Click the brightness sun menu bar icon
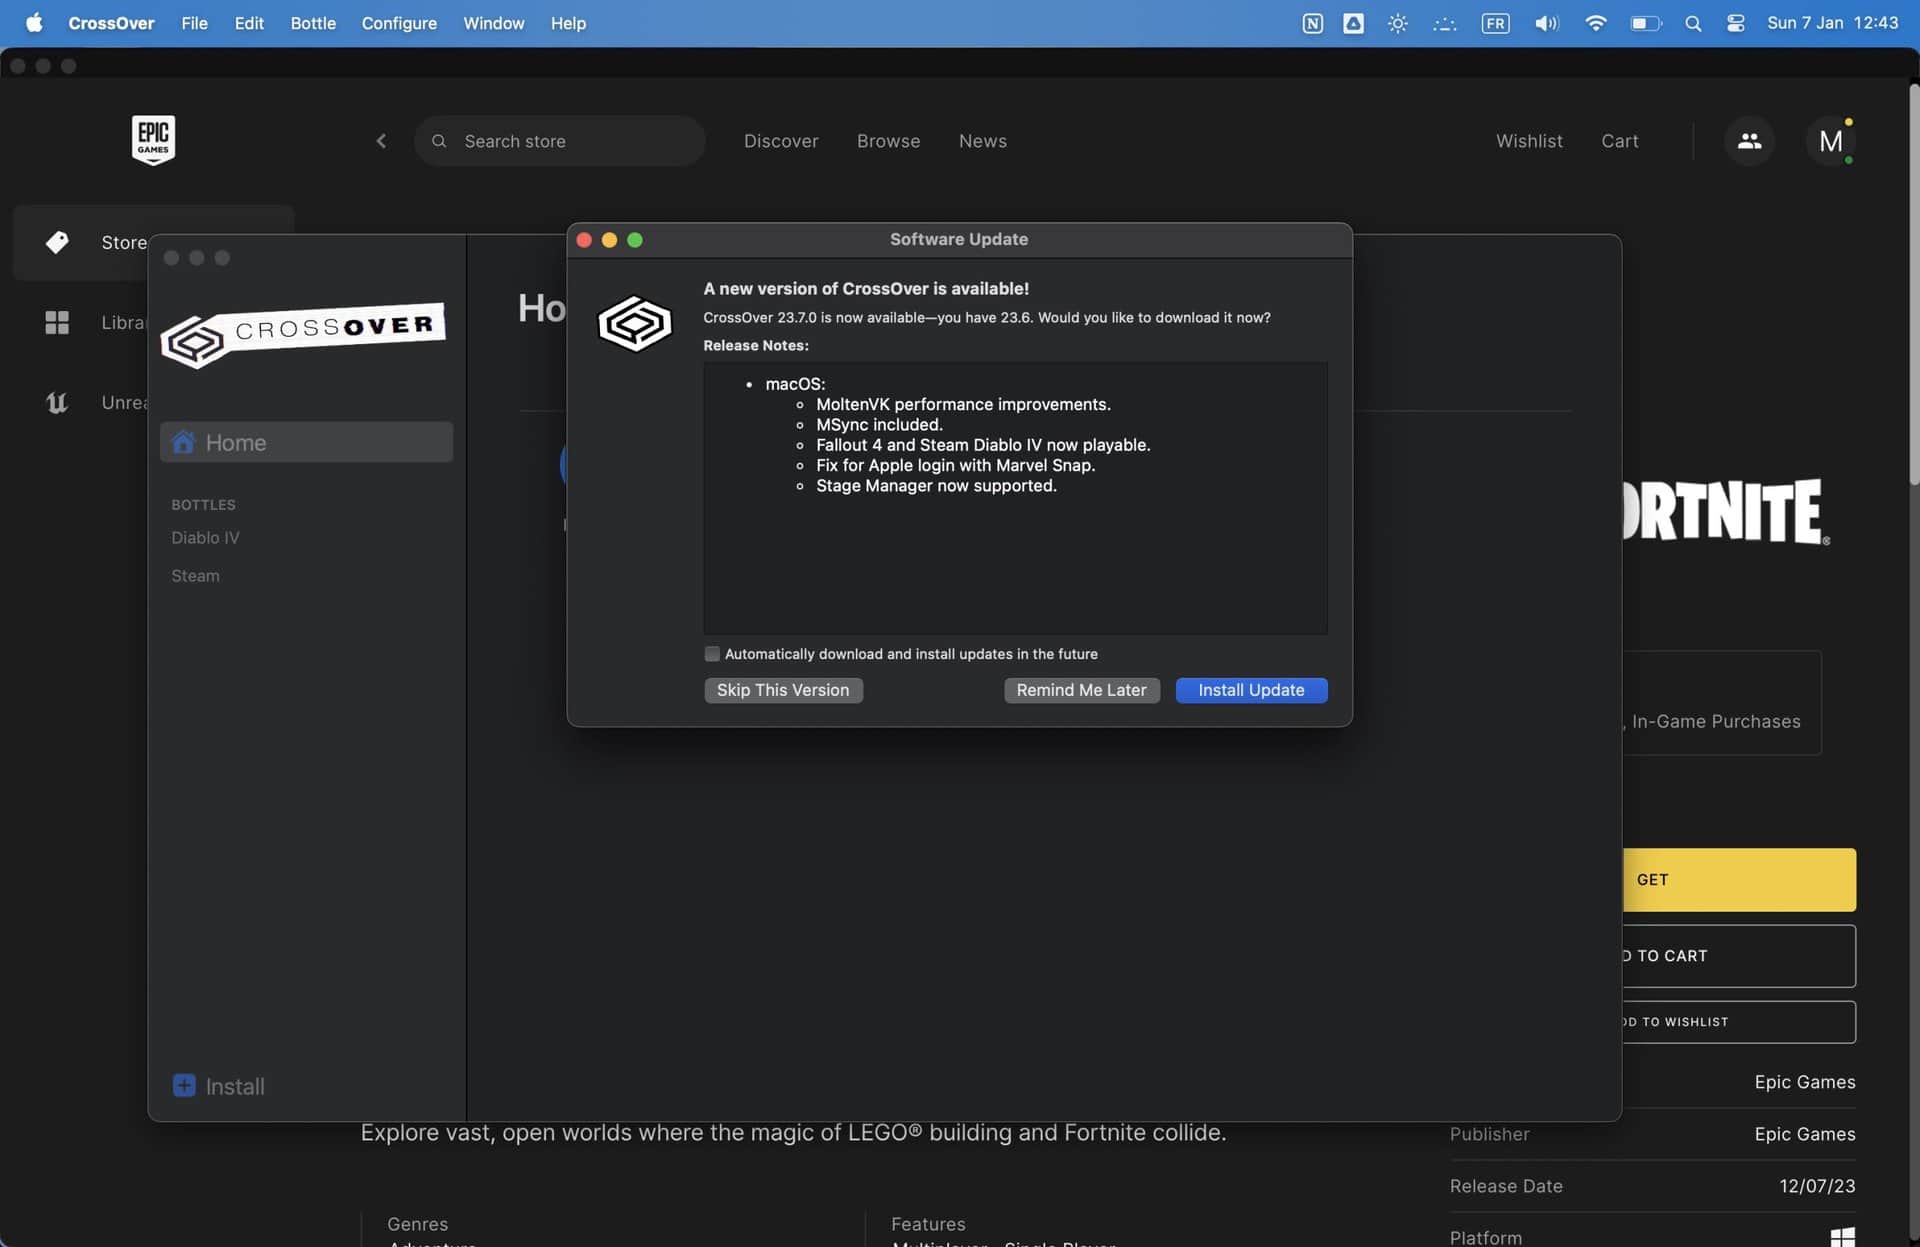 (x=1398, y=23)
